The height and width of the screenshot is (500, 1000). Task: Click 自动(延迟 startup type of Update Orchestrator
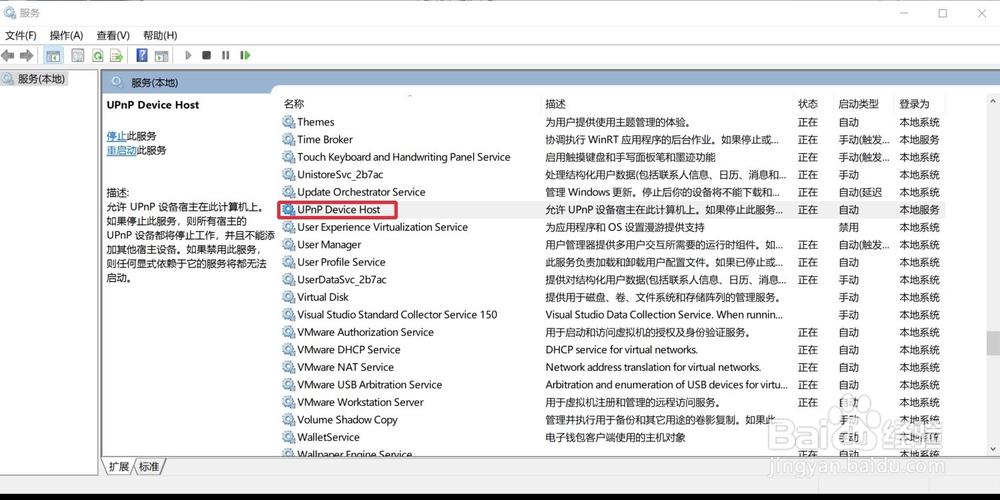coord(860,192)
